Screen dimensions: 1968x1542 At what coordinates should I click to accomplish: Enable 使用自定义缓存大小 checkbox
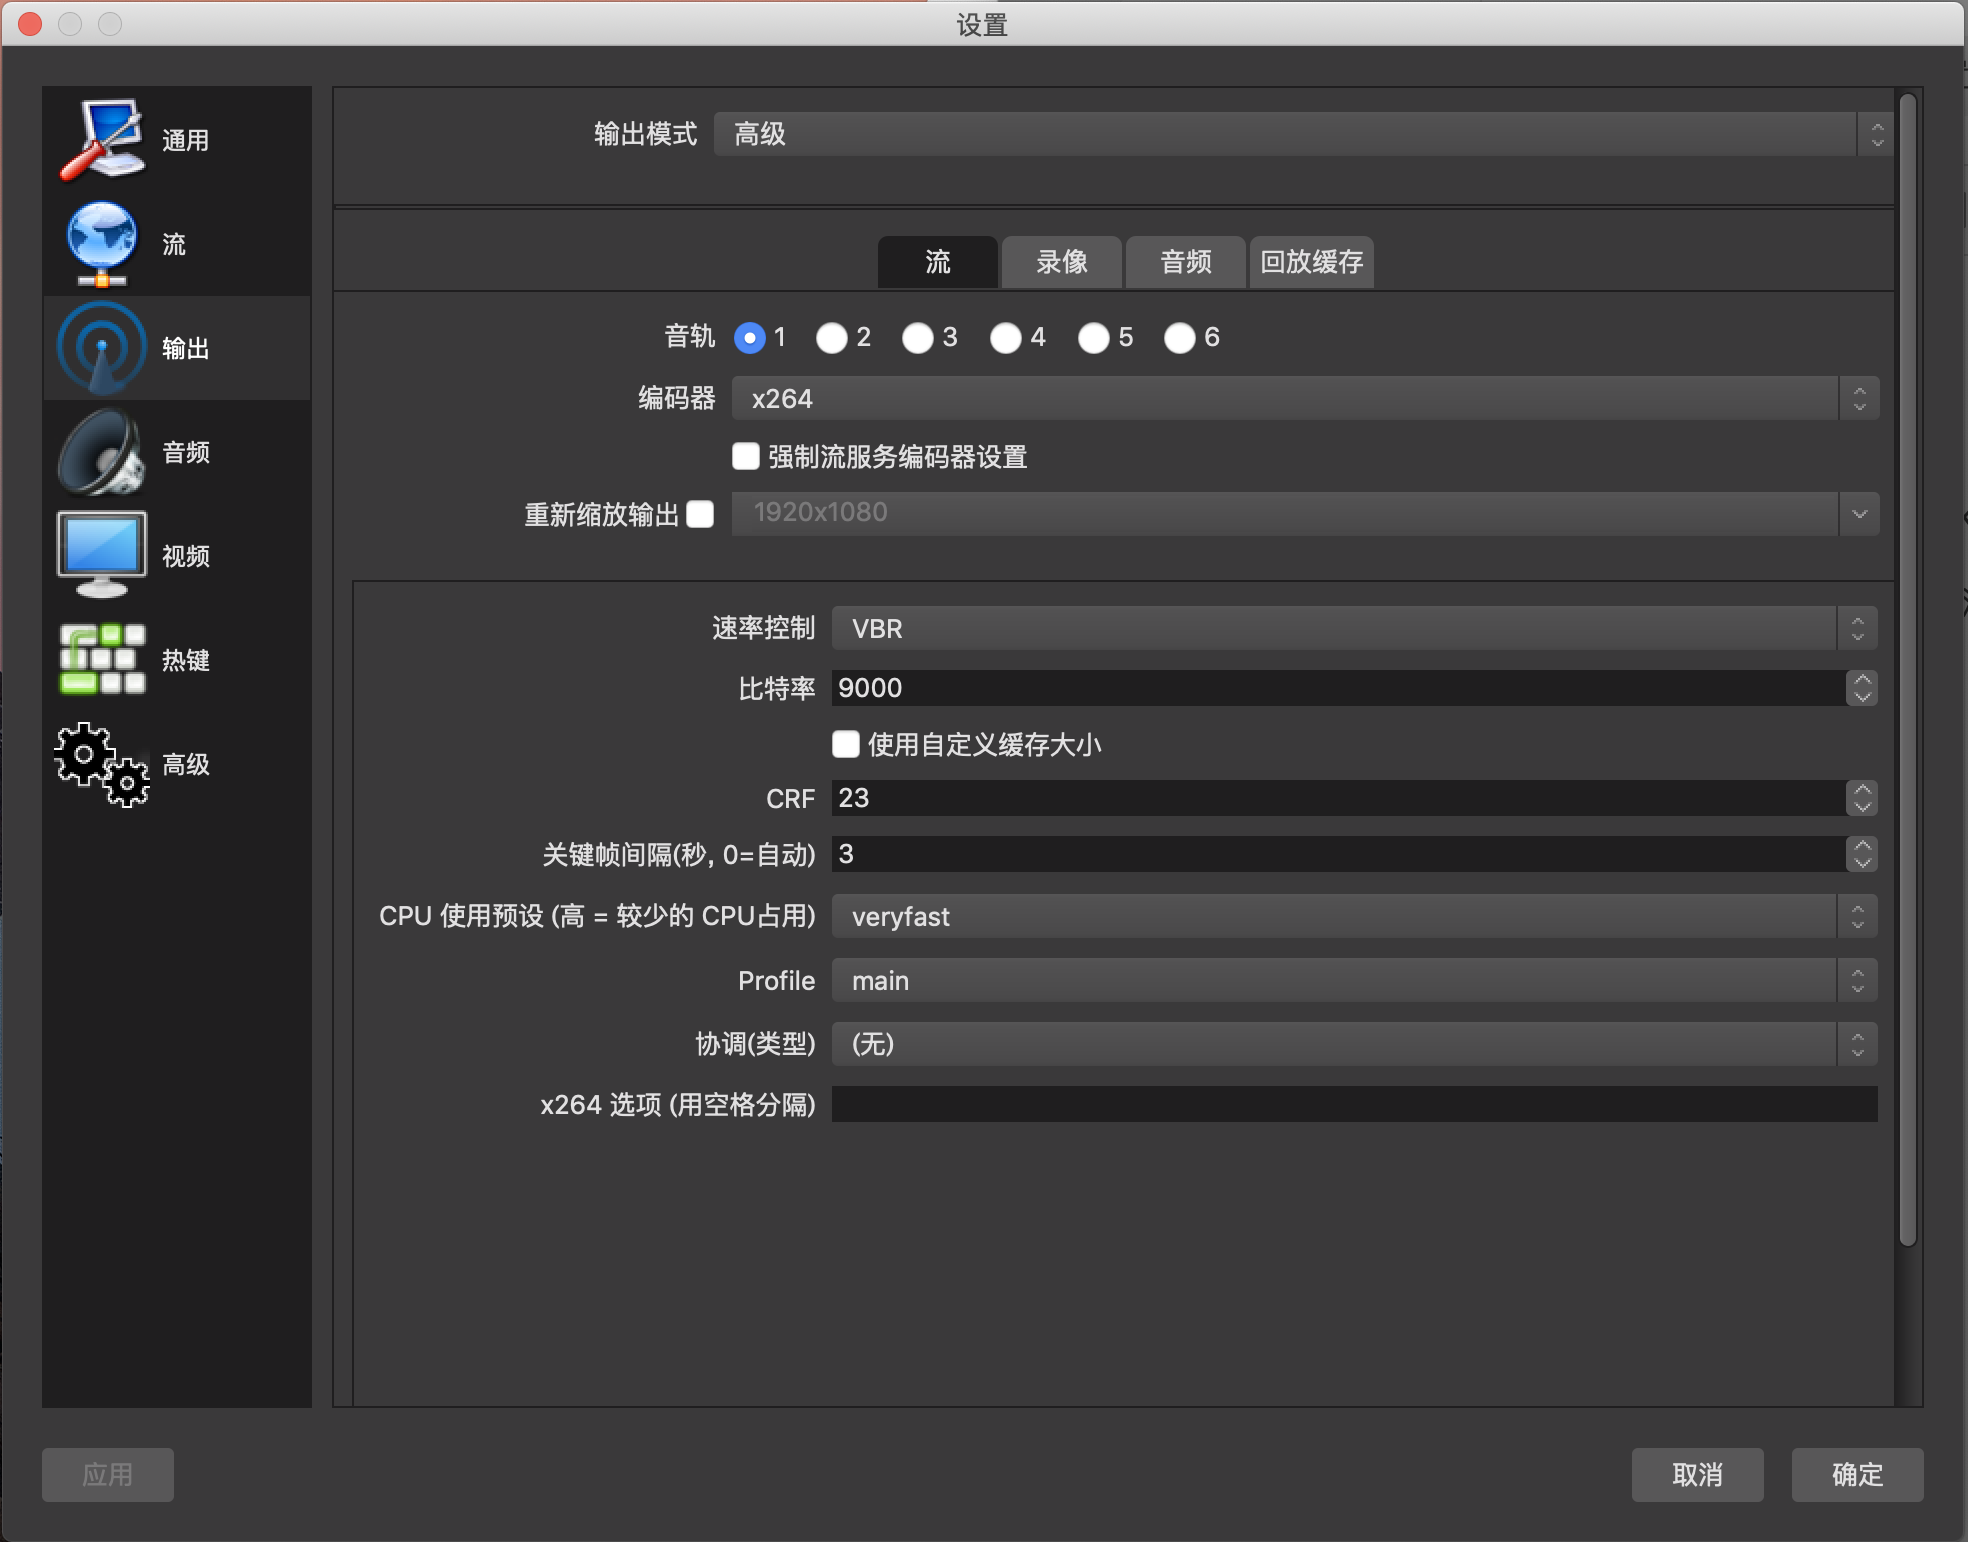846,744
